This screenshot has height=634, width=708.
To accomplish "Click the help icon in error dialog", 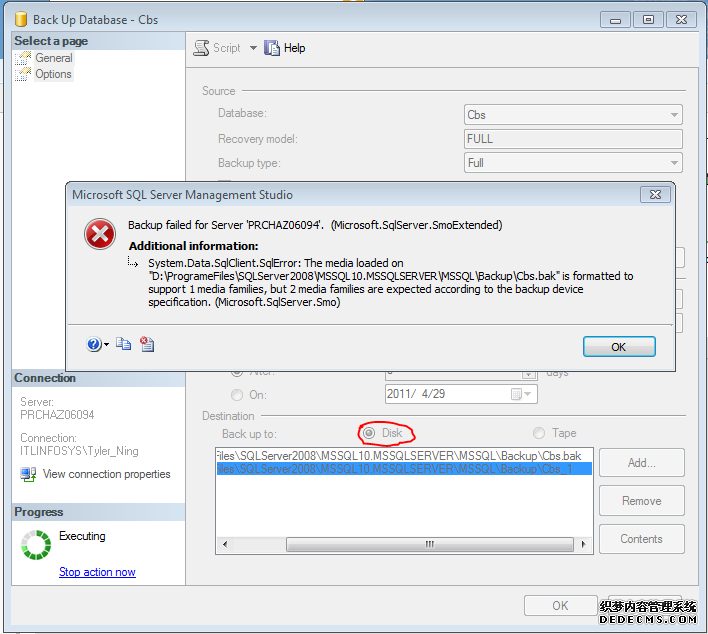I will point(94,344).
